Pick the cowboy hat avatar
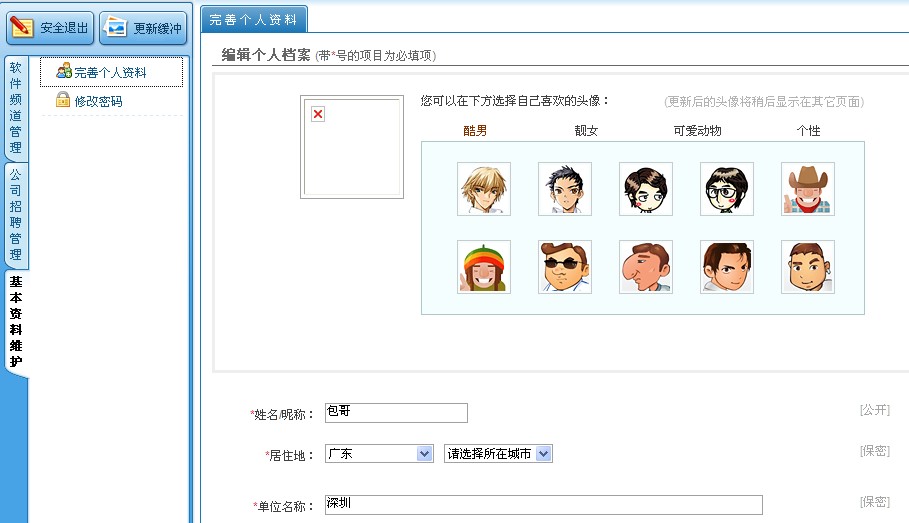 coord(808,189)
